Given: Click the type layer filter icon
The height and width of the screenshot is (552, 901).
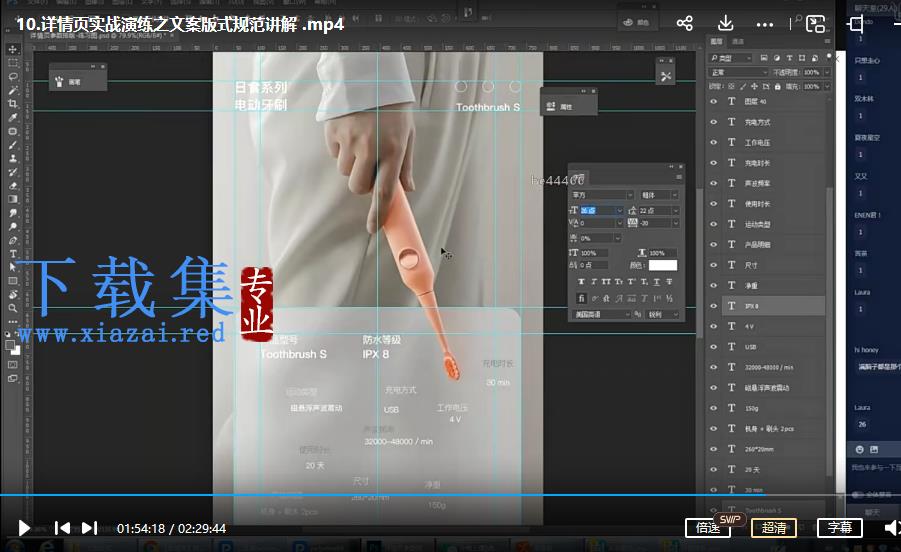Looking at the screenshot, I should point(790,58).
